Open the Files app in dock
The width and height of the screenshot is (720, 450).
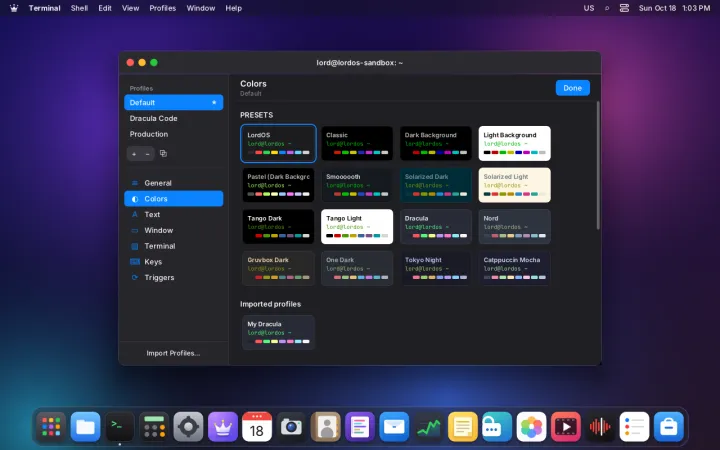tap(85, 427)
